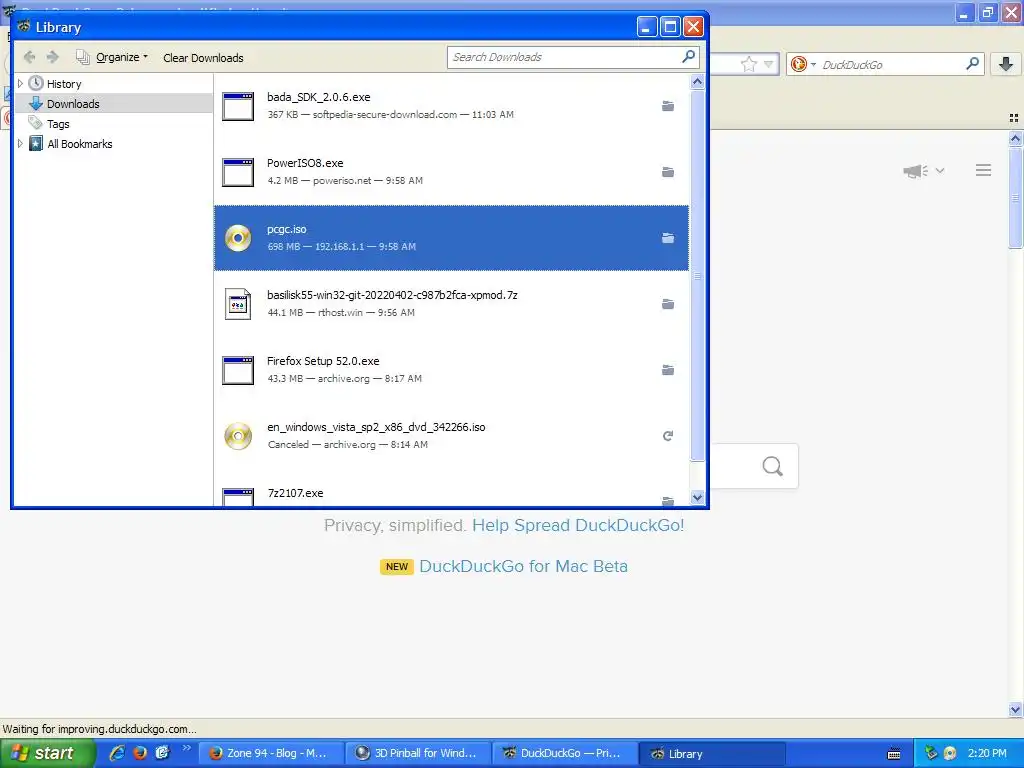Select Downloads in the sidebar
This screenshot has height=768, width=1024.
73,104
